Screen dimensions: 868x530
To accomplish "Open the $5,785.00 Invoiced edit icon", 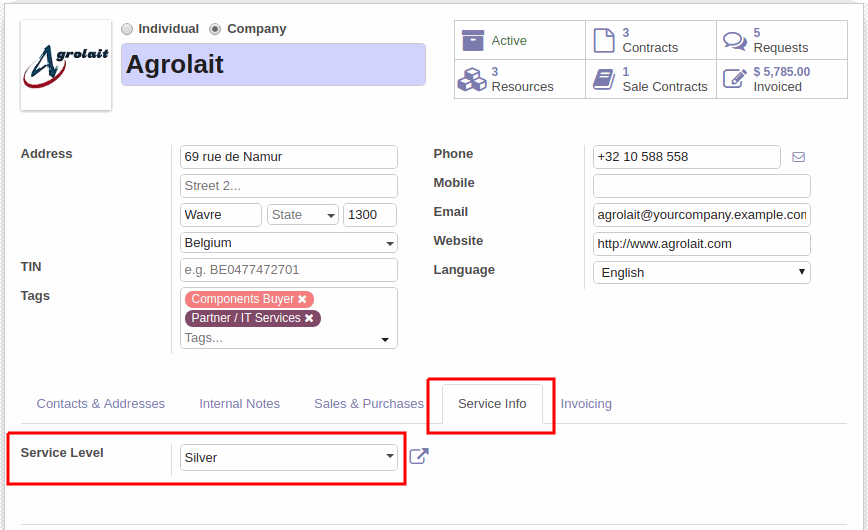I will pyautogui.click(x=735, y=79).
